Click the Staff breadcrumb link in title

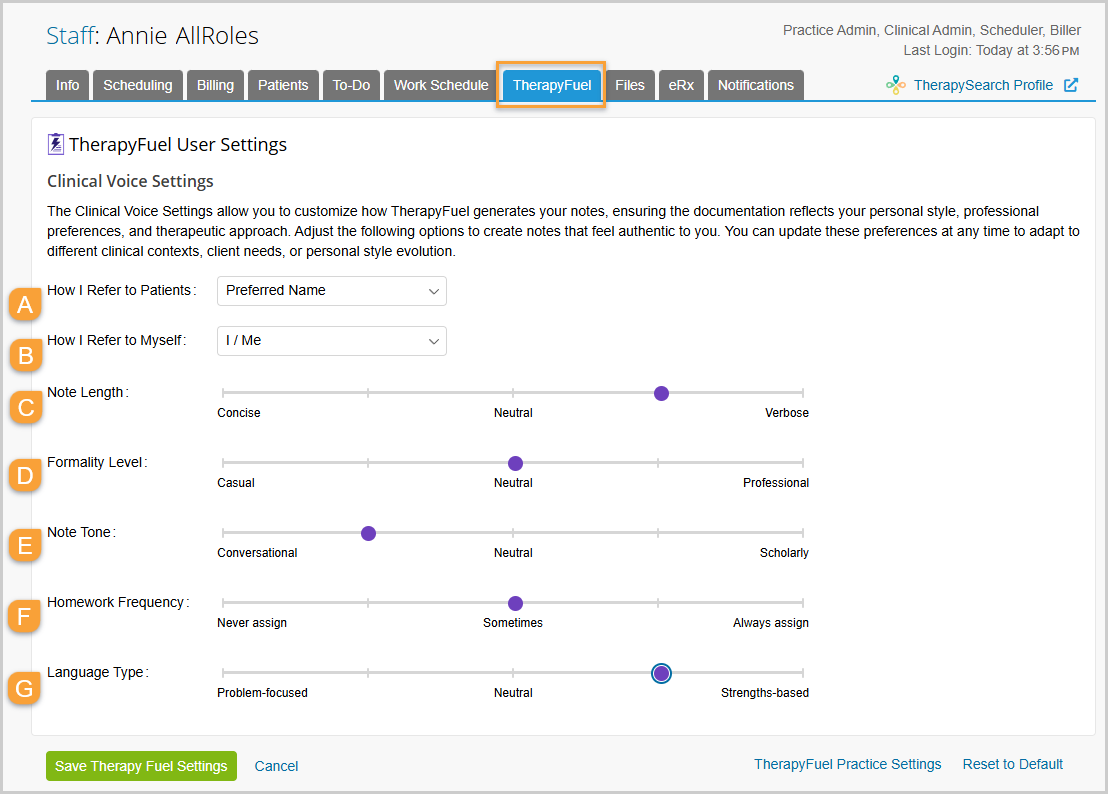(70, 35)
